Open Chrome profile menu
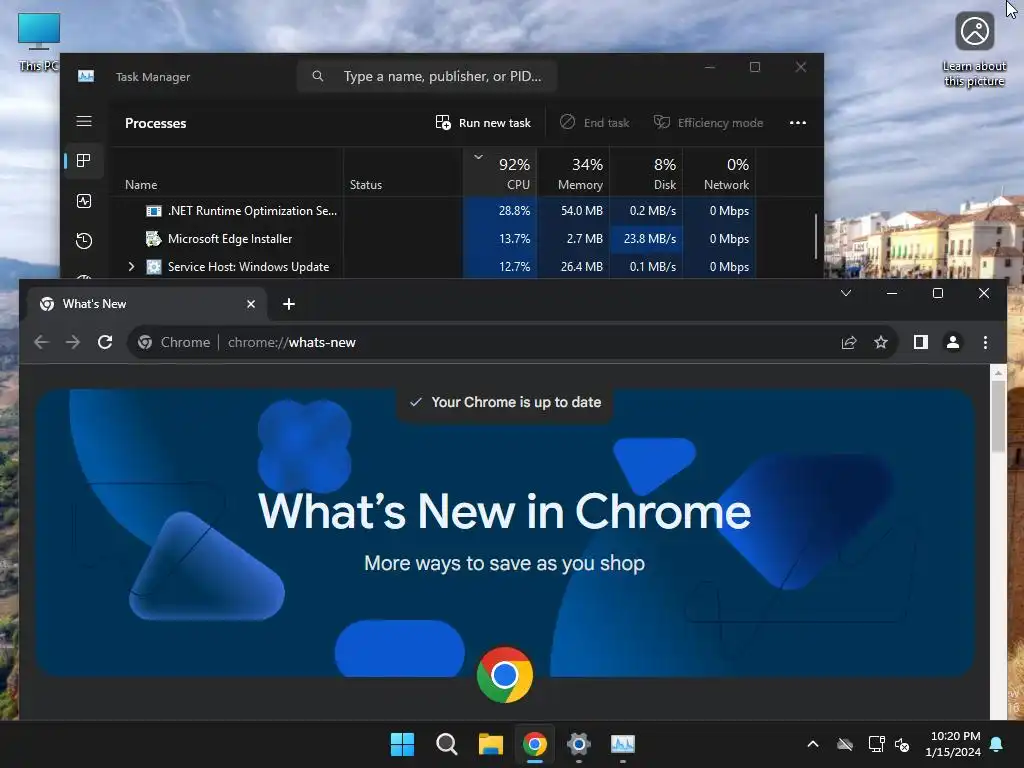1024x768 pixels. tap(953, 342)
